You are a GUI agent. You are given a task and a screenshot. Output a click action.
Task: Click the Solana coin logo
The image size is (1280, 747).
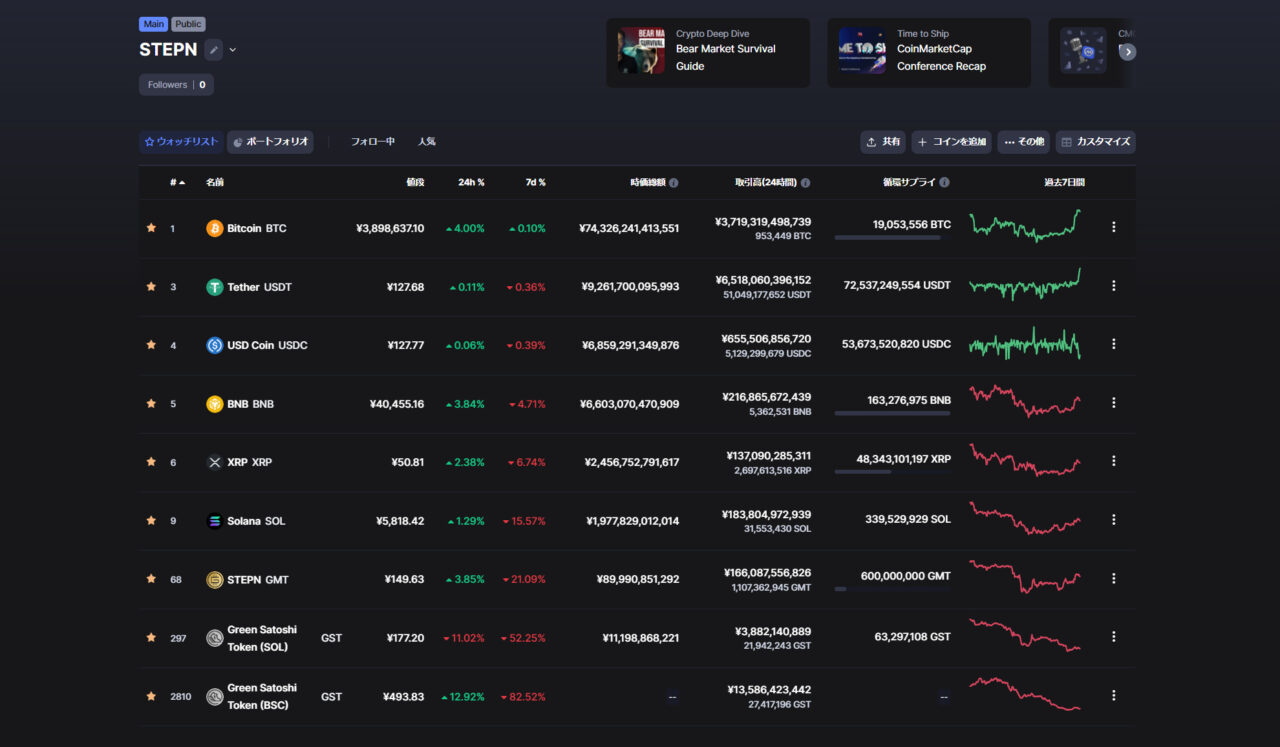pyautogui.click(x=214, y=521)
